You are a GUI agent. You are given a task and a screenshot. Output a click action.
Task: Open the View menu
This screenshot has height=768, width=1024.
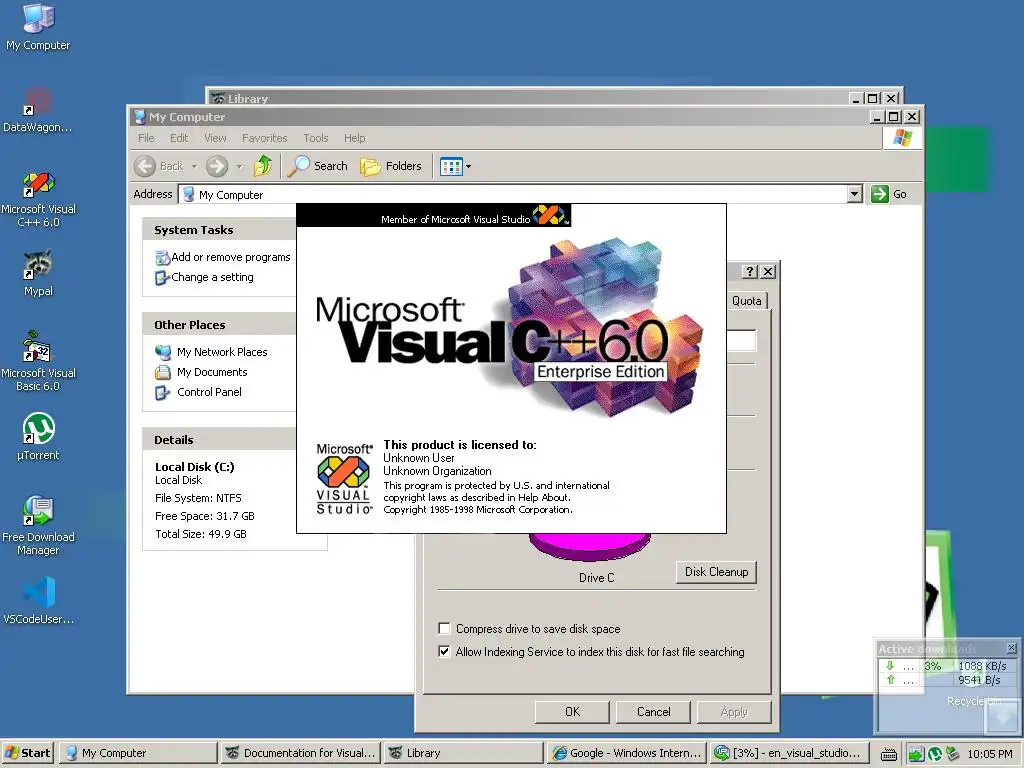(x=215, y=138)
